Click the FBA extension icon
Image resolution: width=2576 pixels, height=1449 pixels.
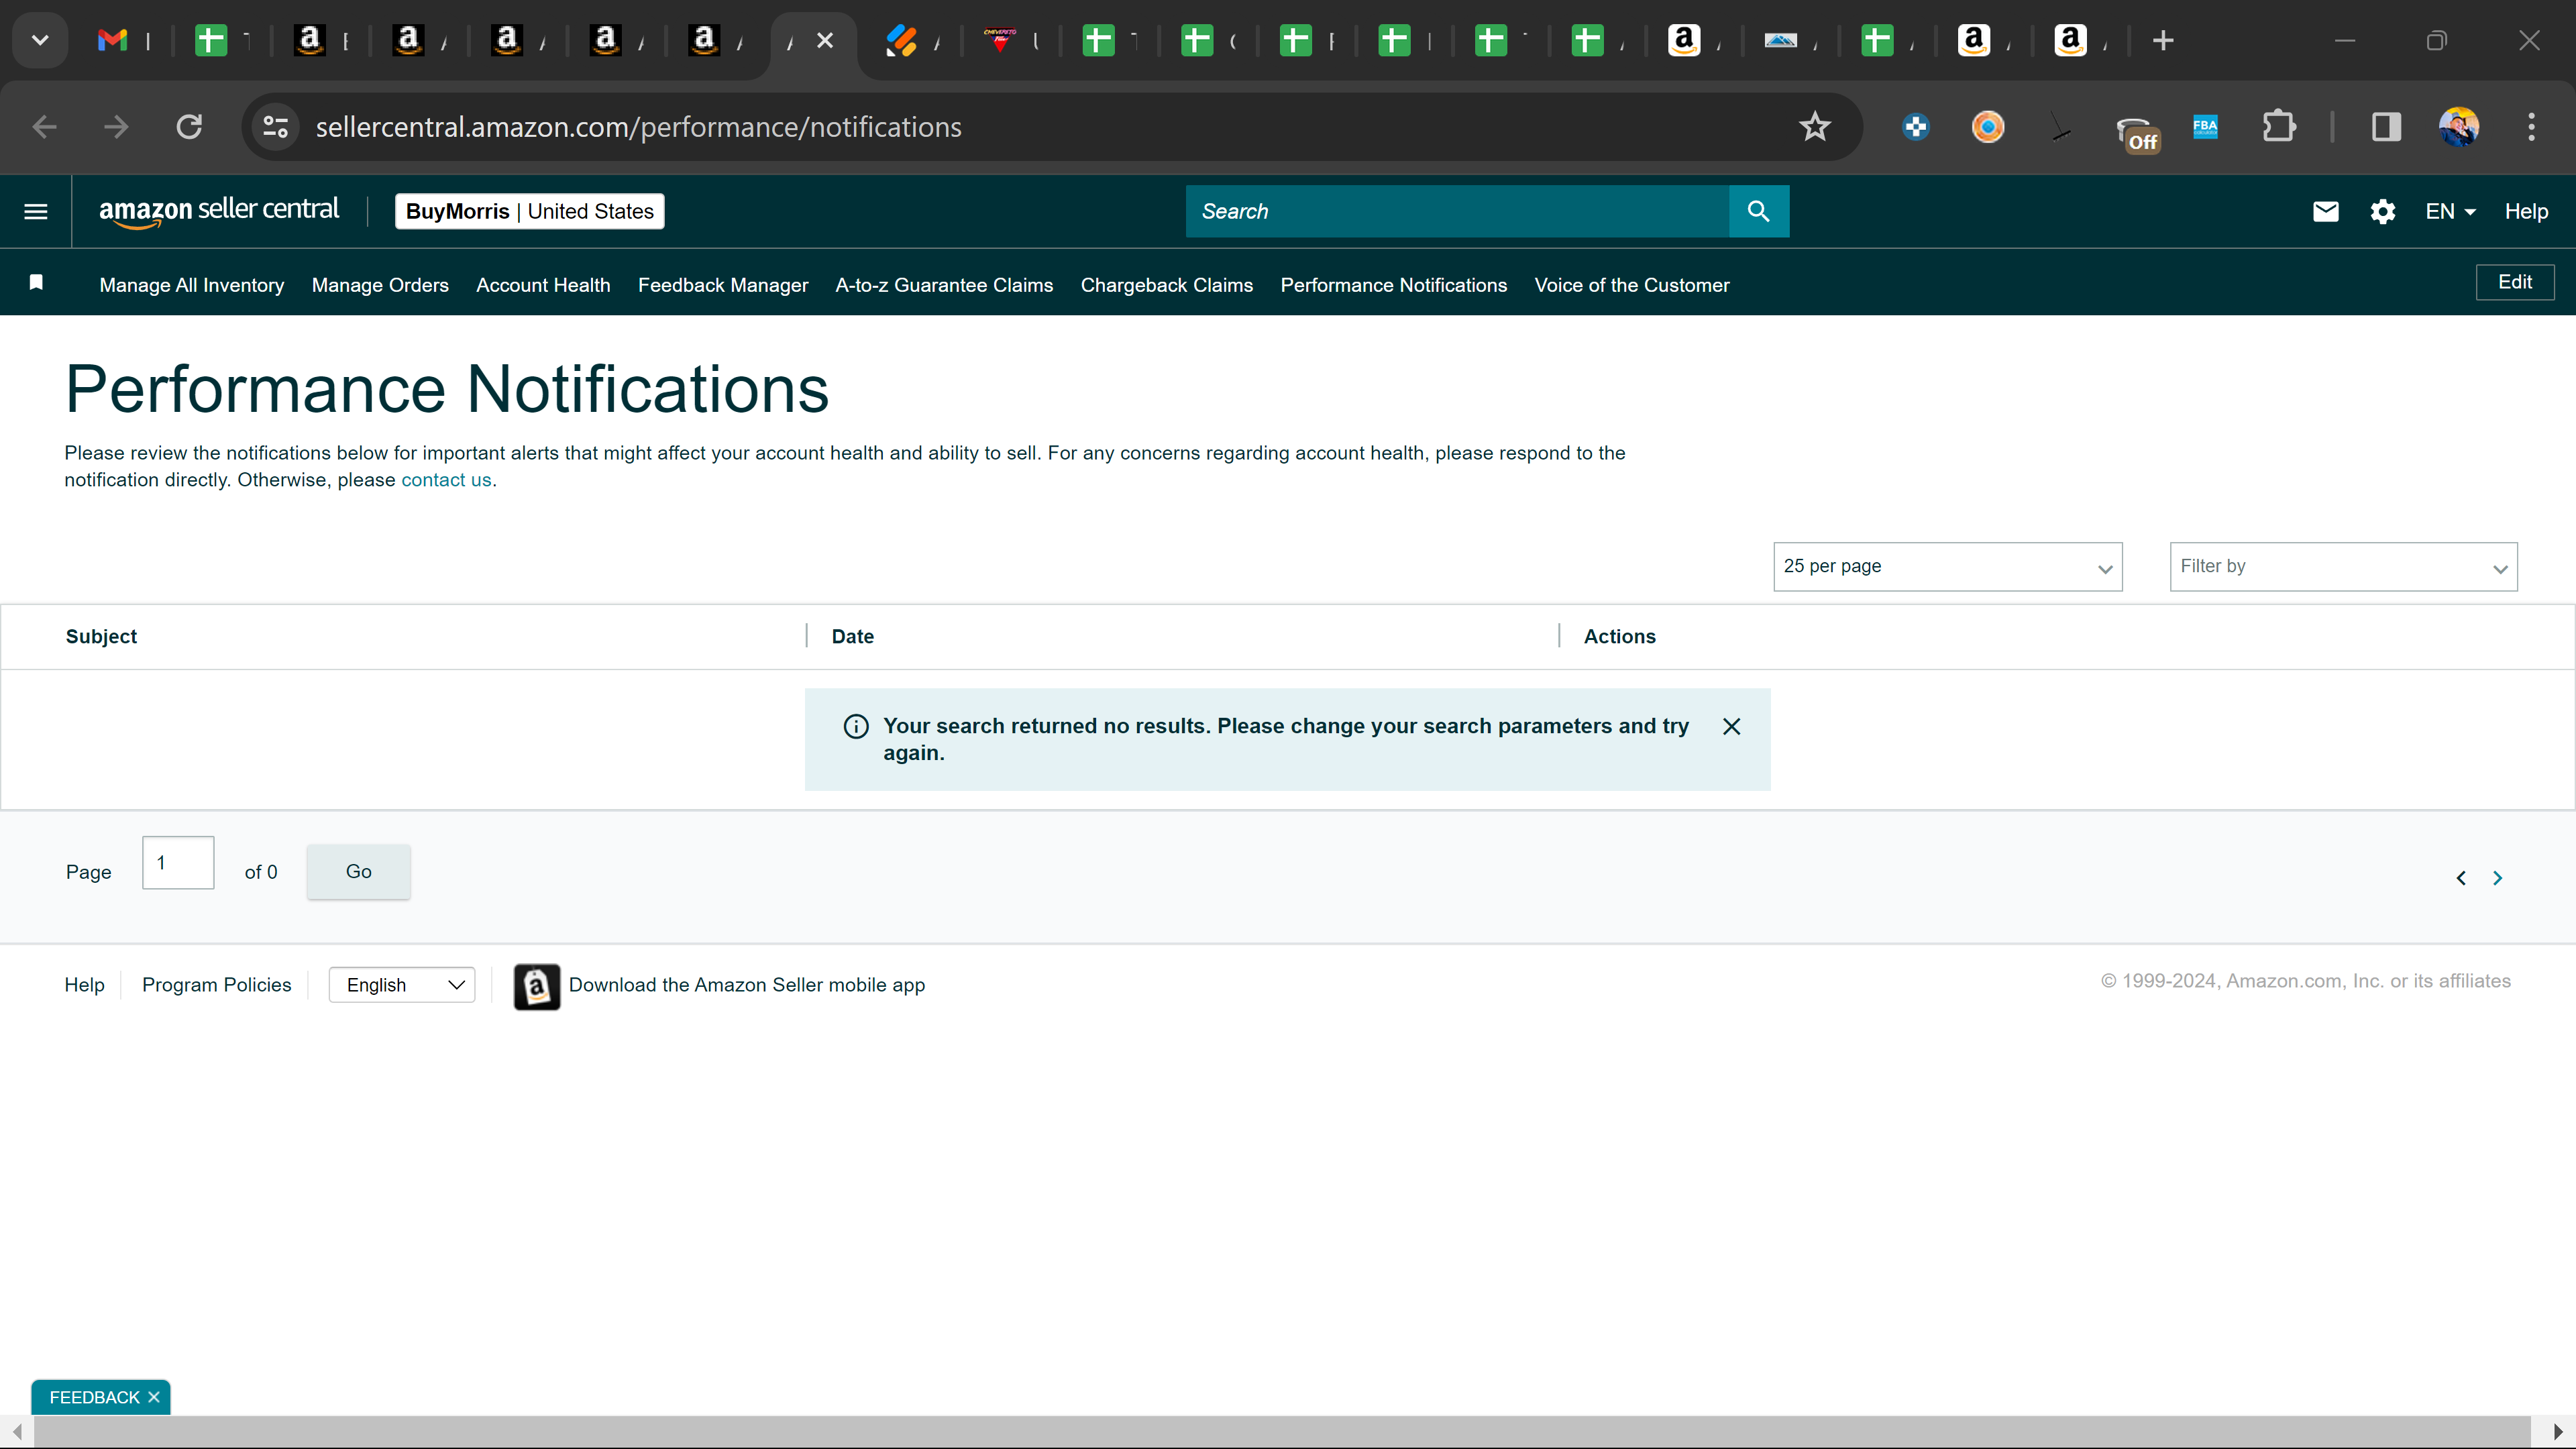coord(2205,127)
